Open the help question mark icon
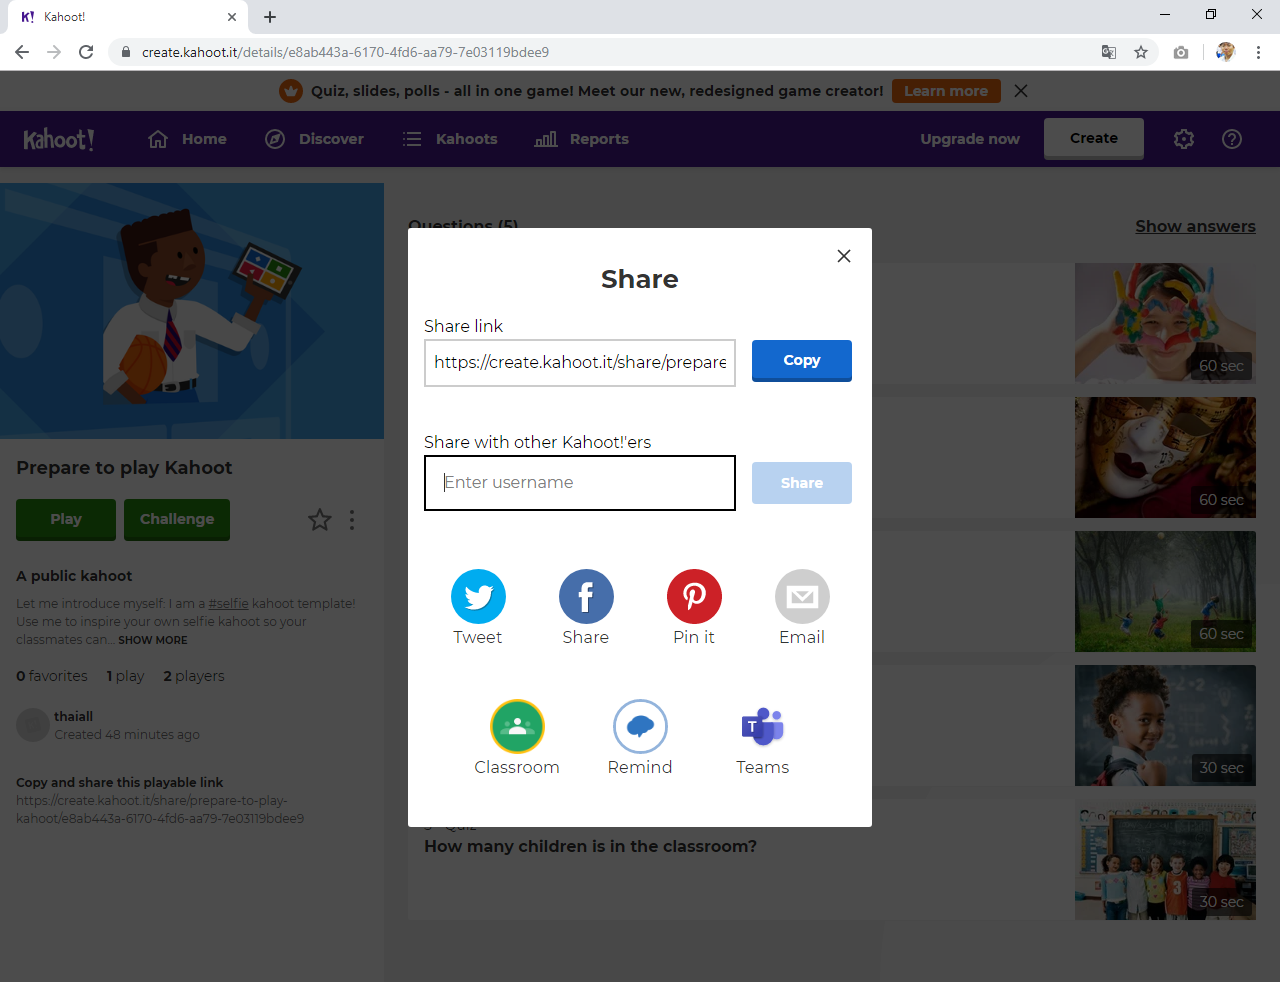Viewport: 1280px width, 982px height. pos(1232,139)
